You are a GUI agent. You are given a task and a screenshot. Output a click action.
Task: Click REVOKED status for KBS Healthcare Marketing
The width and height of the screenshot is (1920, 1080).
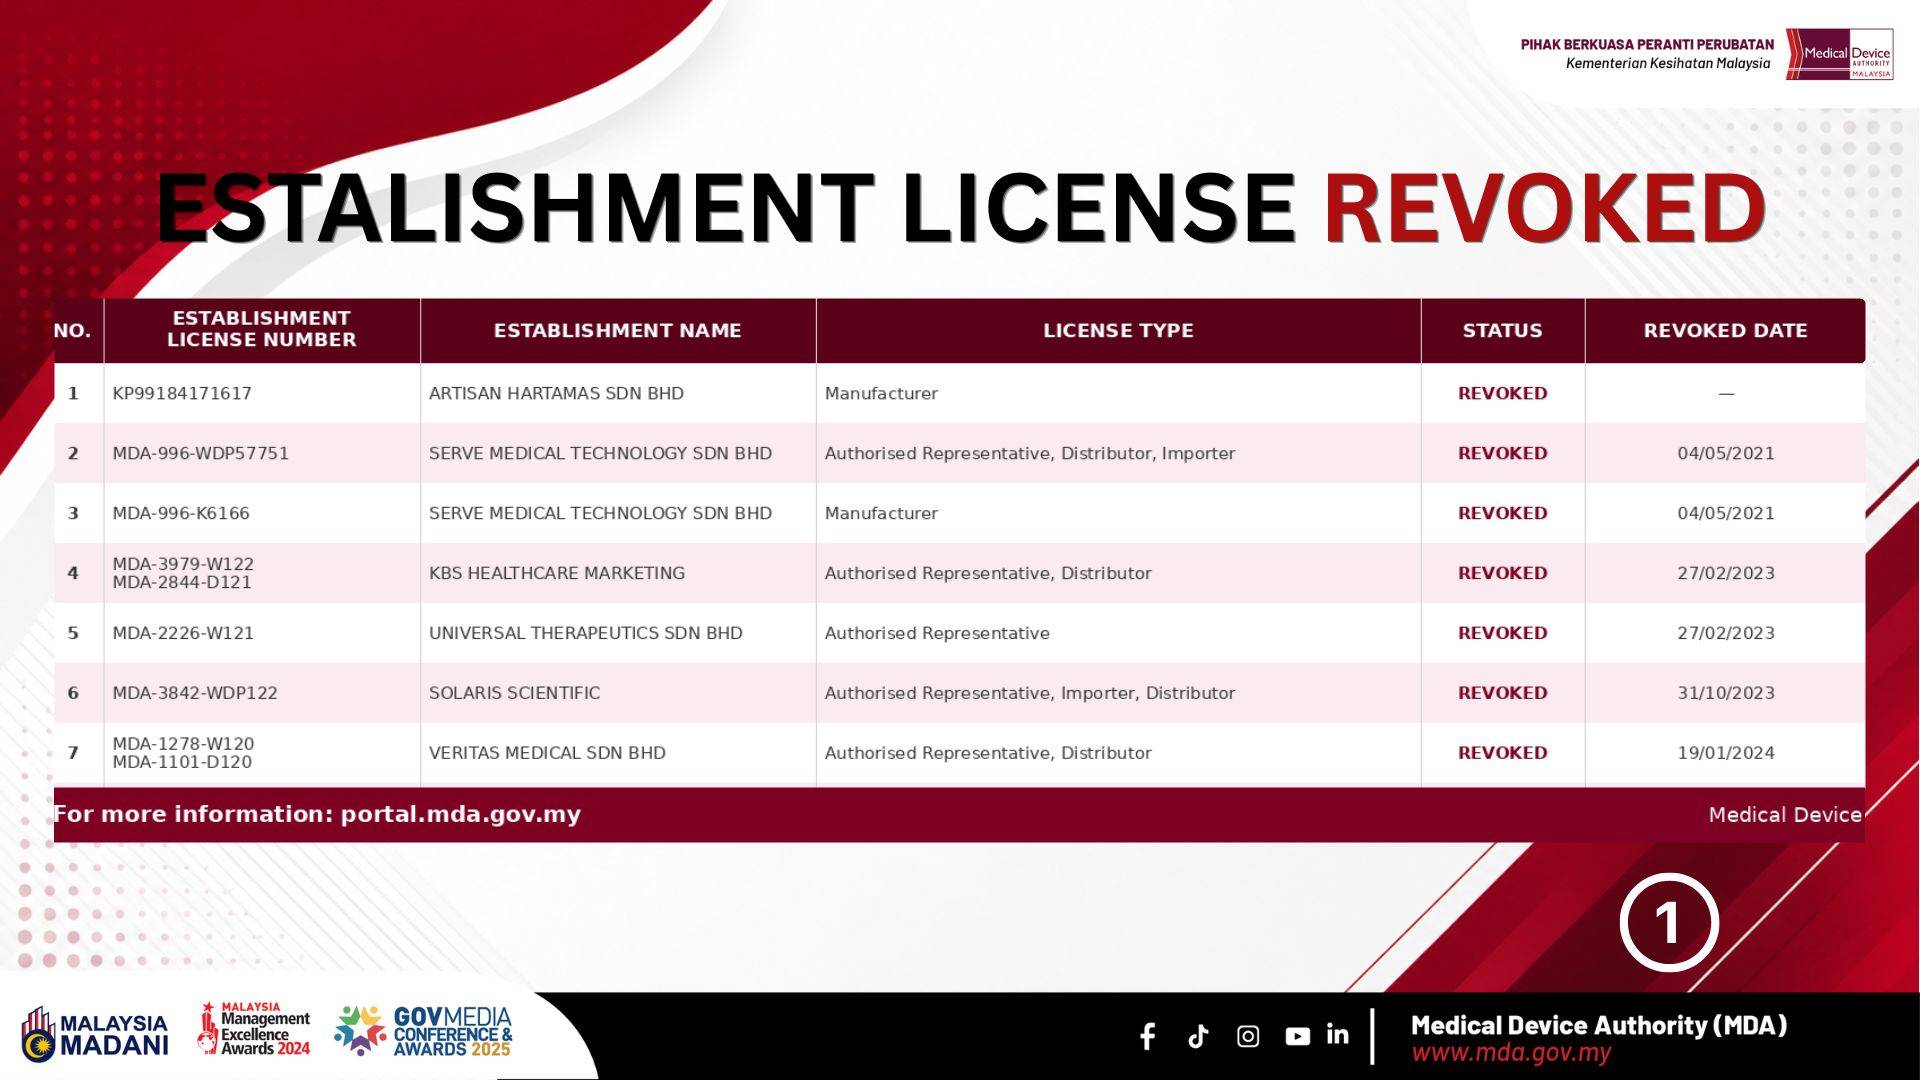[x=1502, y=573]
